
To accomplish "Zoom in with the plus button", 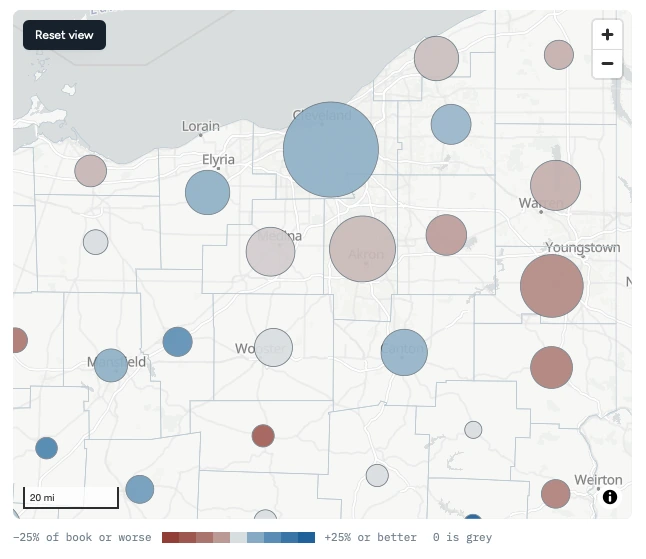I will click(x=607, y=35).
